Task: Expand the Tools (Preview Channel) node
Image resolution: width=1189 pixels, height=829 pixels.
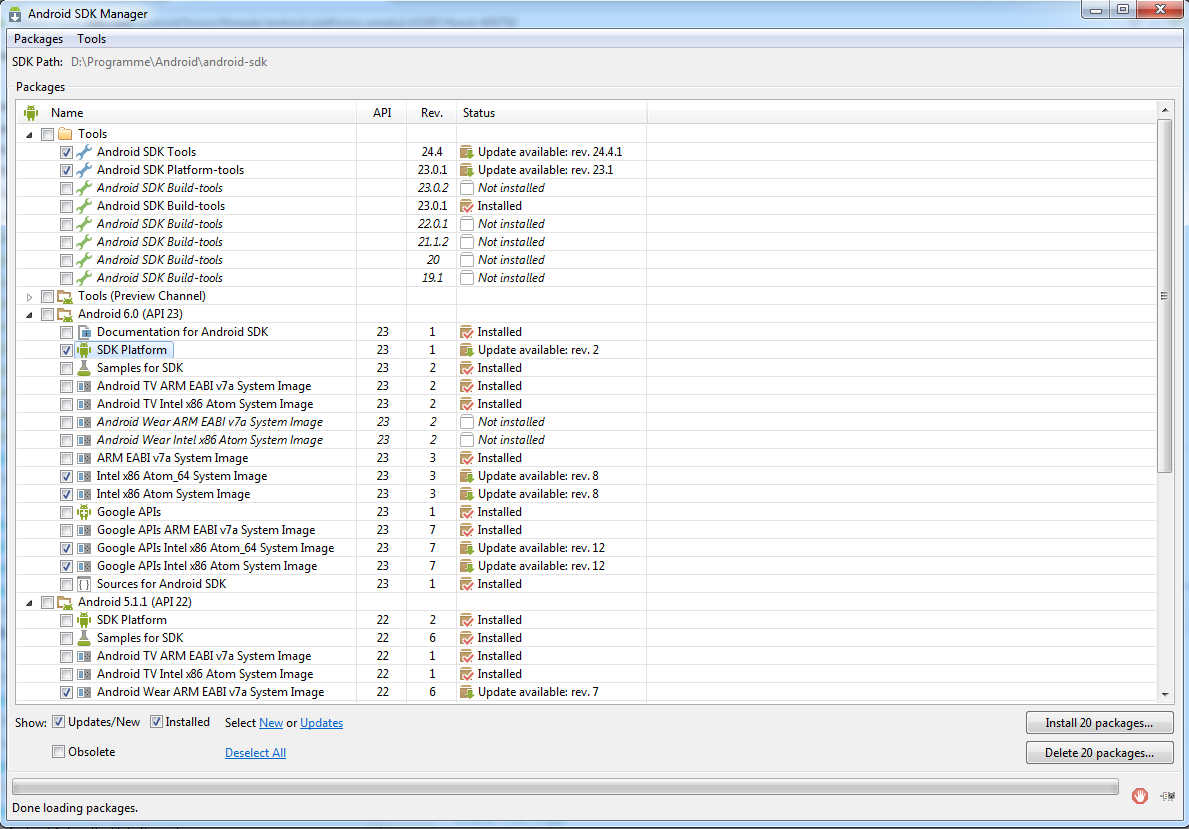Action: [29, 295]
